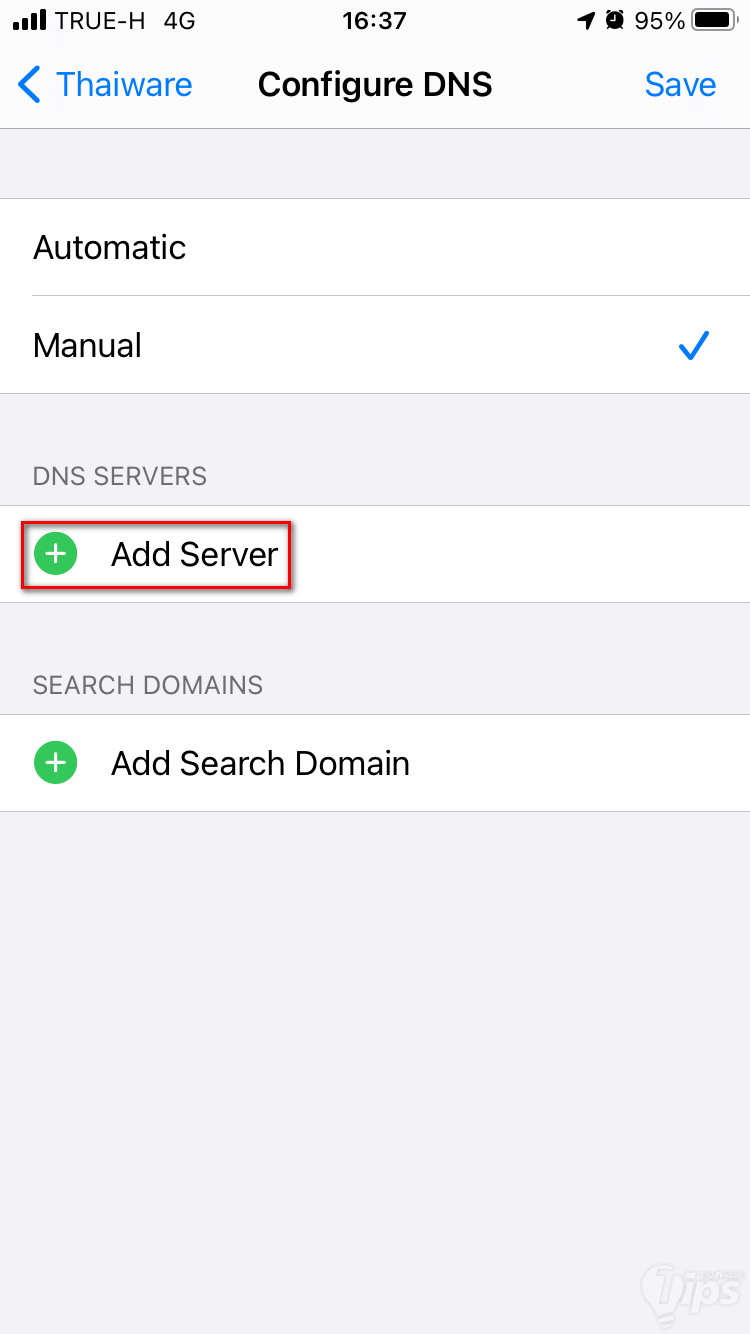Tap the alarm clock status icon
Viewport: 750px width, 1334px height.
tap(616, 20)
